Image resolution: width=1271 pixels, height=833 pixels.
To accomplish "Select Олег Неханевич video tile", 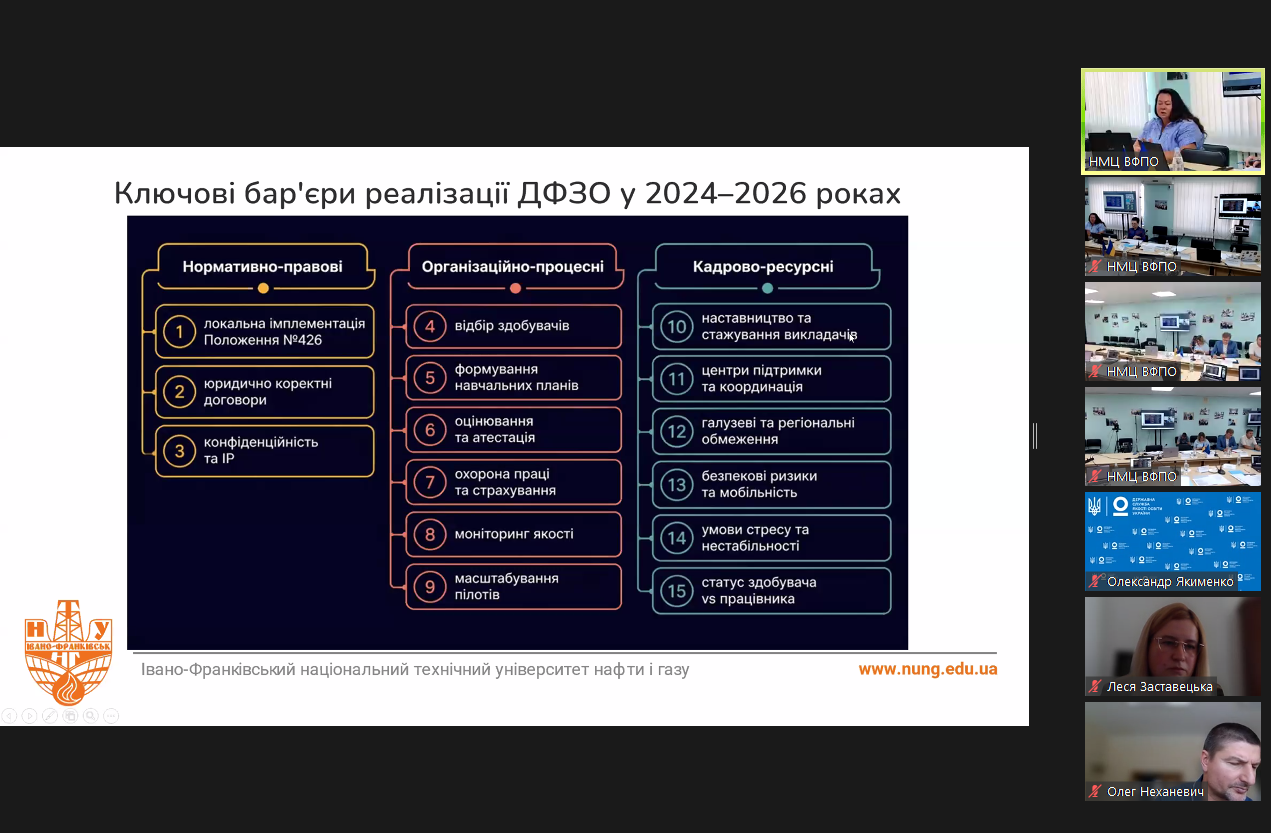I will click(x=1173, y=751).
